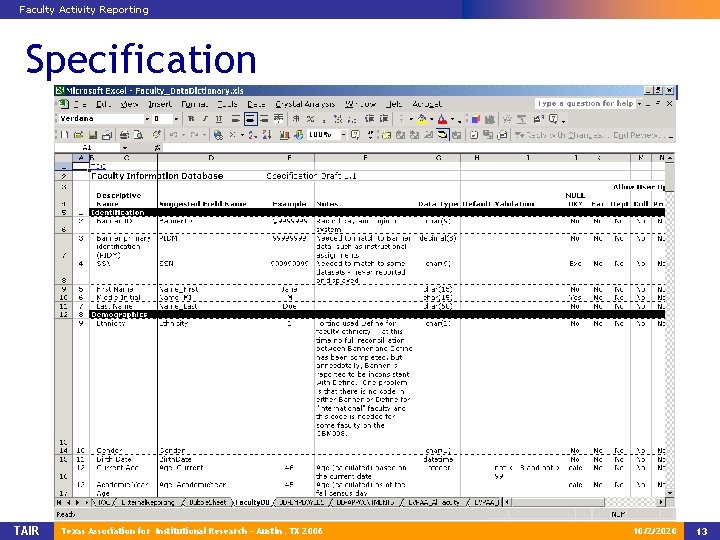Click the Fill Color paint bucket
Image resolution: width=720 pixels, height=540 pixels.
click(422, 119)
